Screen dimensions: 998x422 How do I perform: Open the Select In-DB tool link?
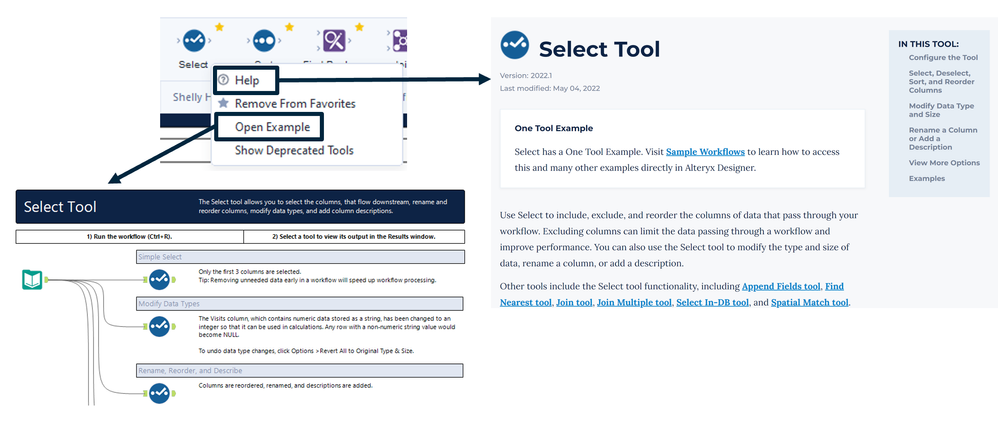(712, 302)
